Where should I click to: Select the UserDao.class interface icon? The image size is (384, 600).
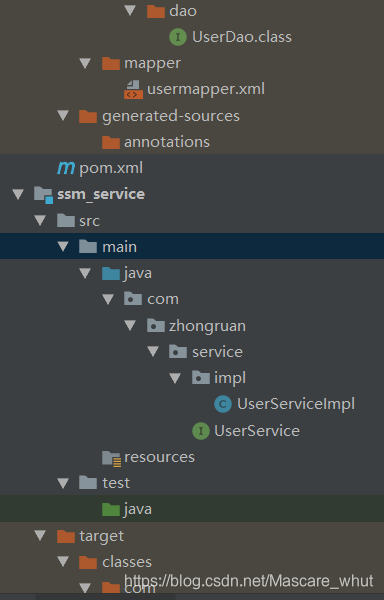click(178, 37)
